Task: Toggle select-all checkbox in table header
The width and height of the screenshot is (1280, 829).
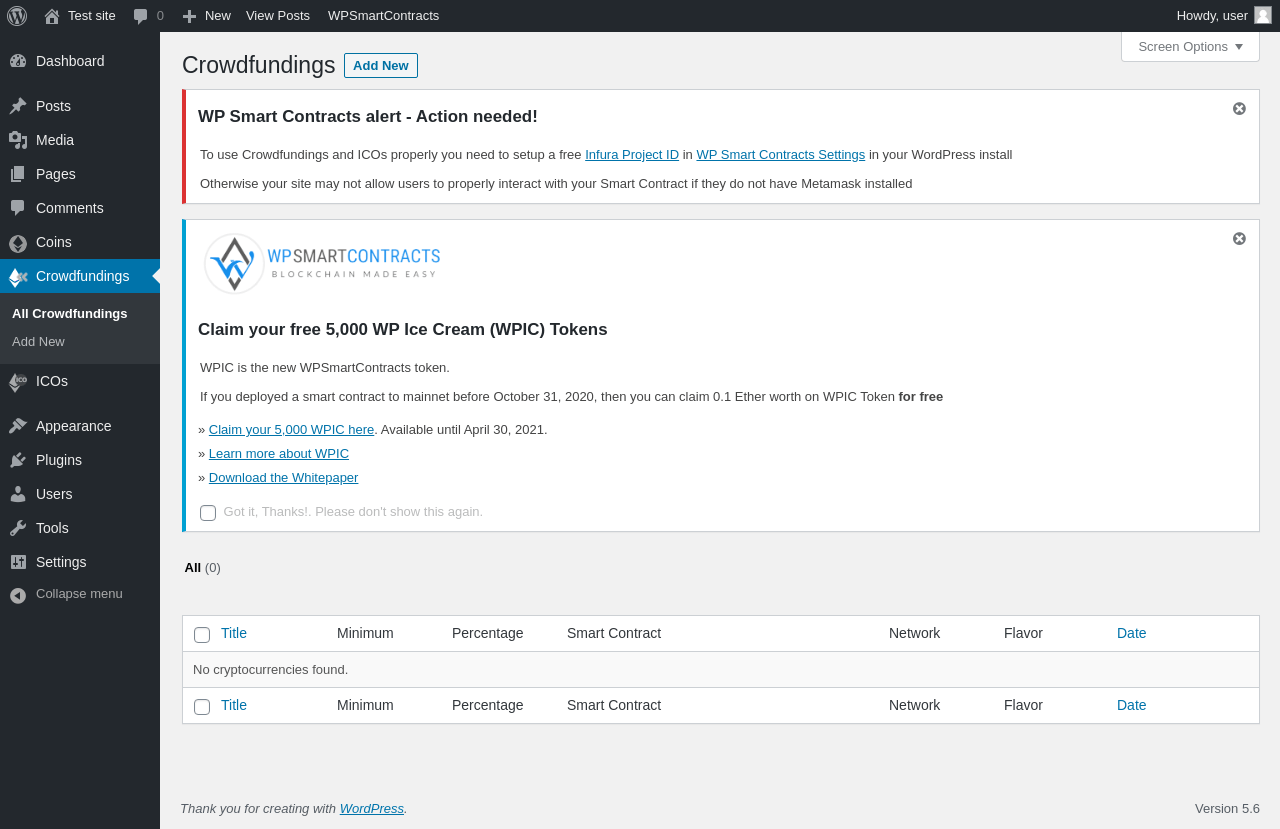Action: (202, 635)
